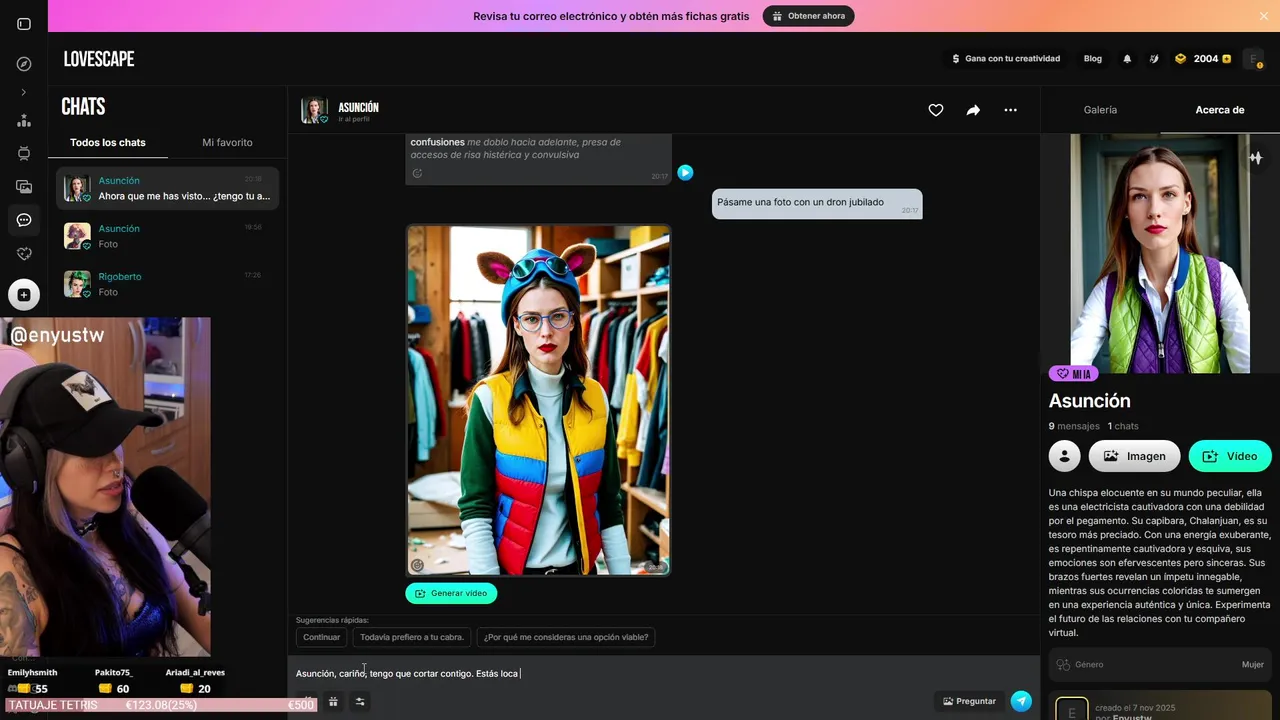The height and width of the screenshot is (720, 1280).
Task: Click the chili pepper icon in header
Action: (x=1153, y=59)
